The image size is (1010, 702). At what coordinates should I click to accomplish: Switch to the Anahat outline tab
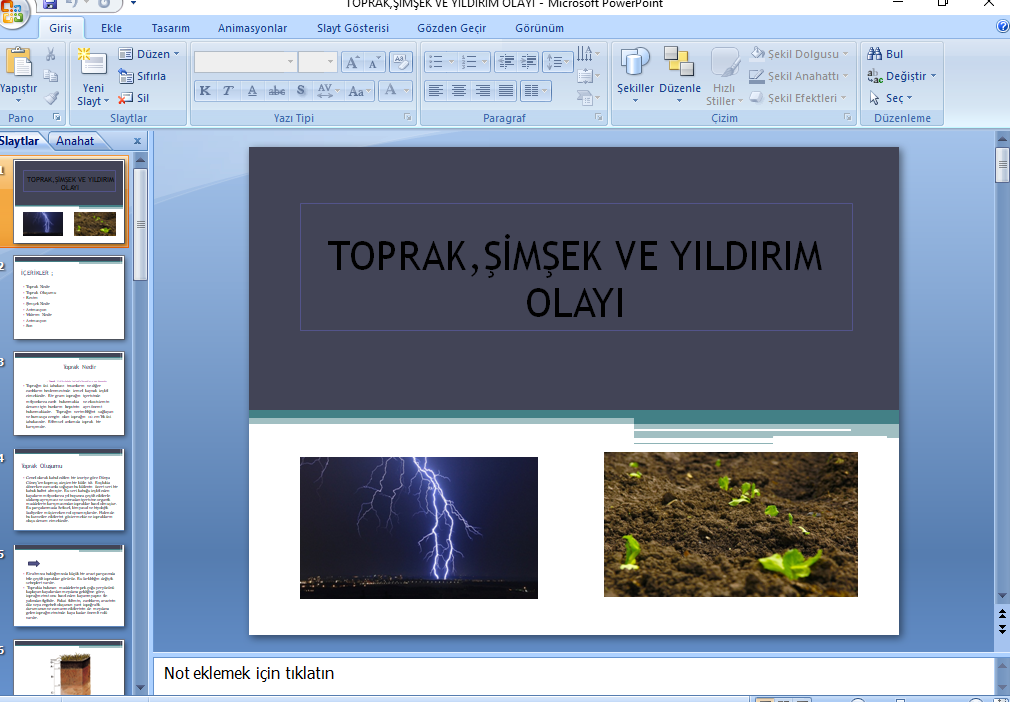(75, 141)
